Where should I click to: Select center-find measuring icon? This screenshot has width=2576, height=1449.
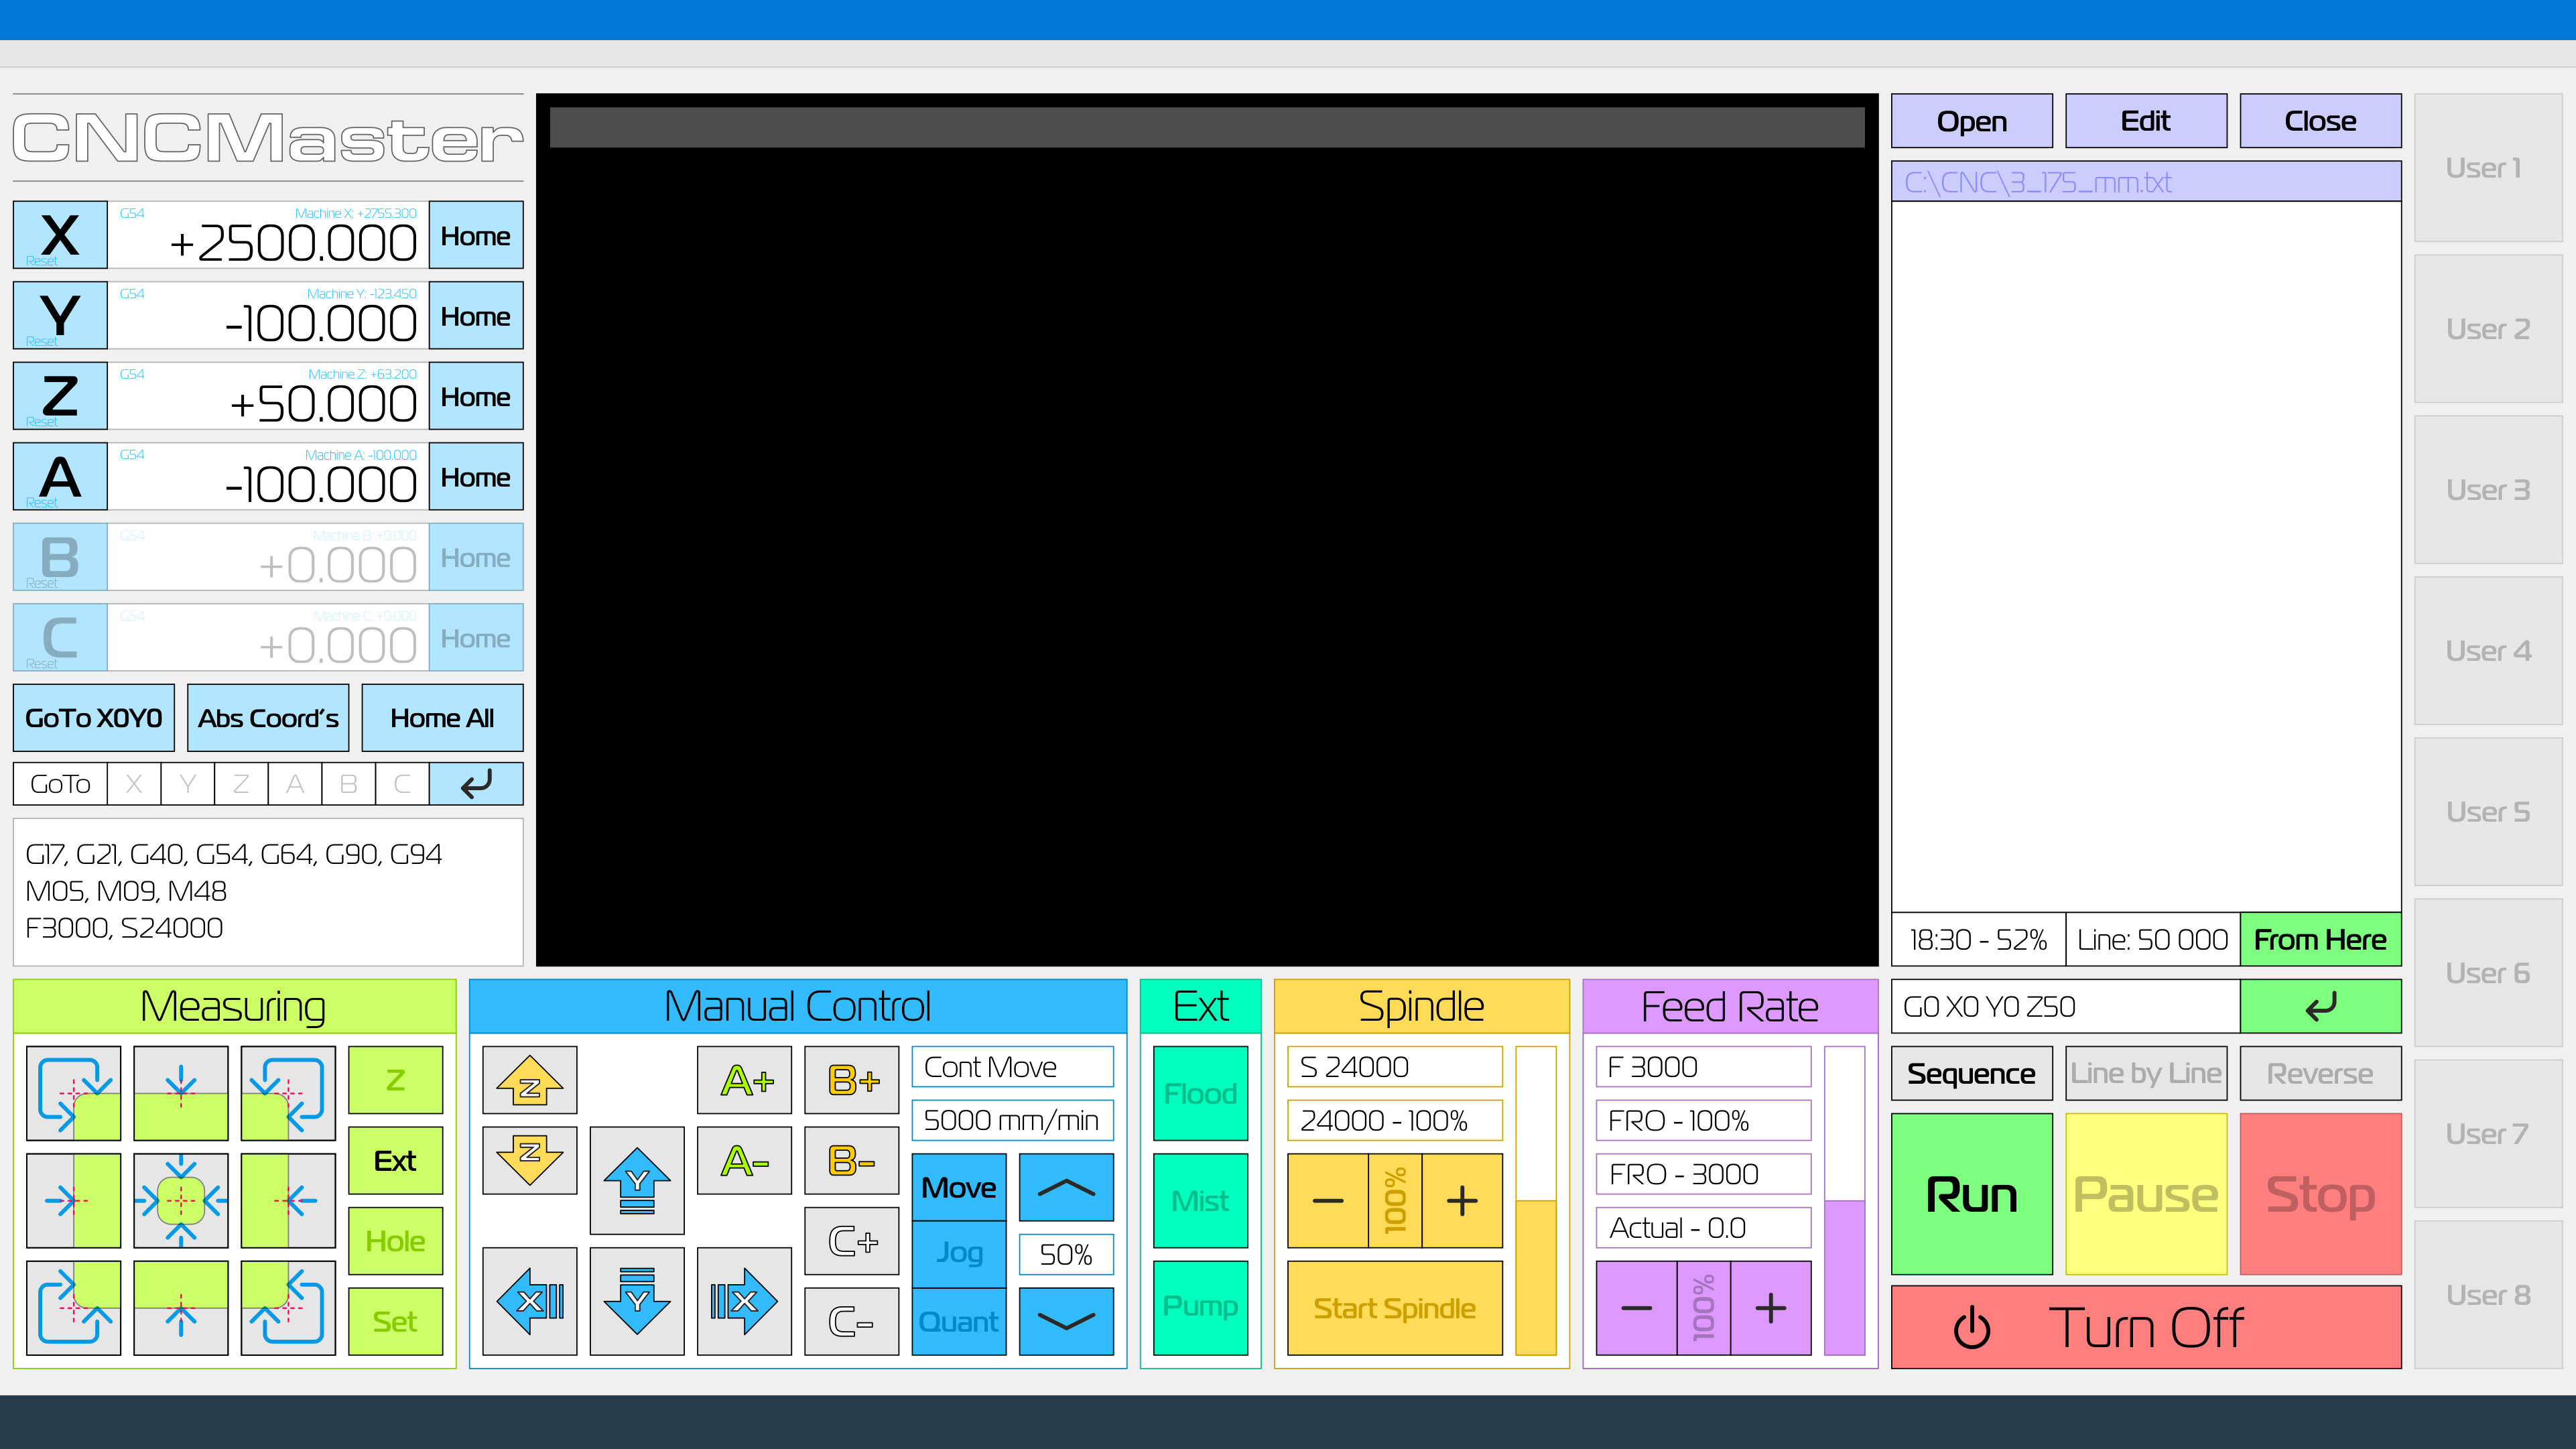180,1200
